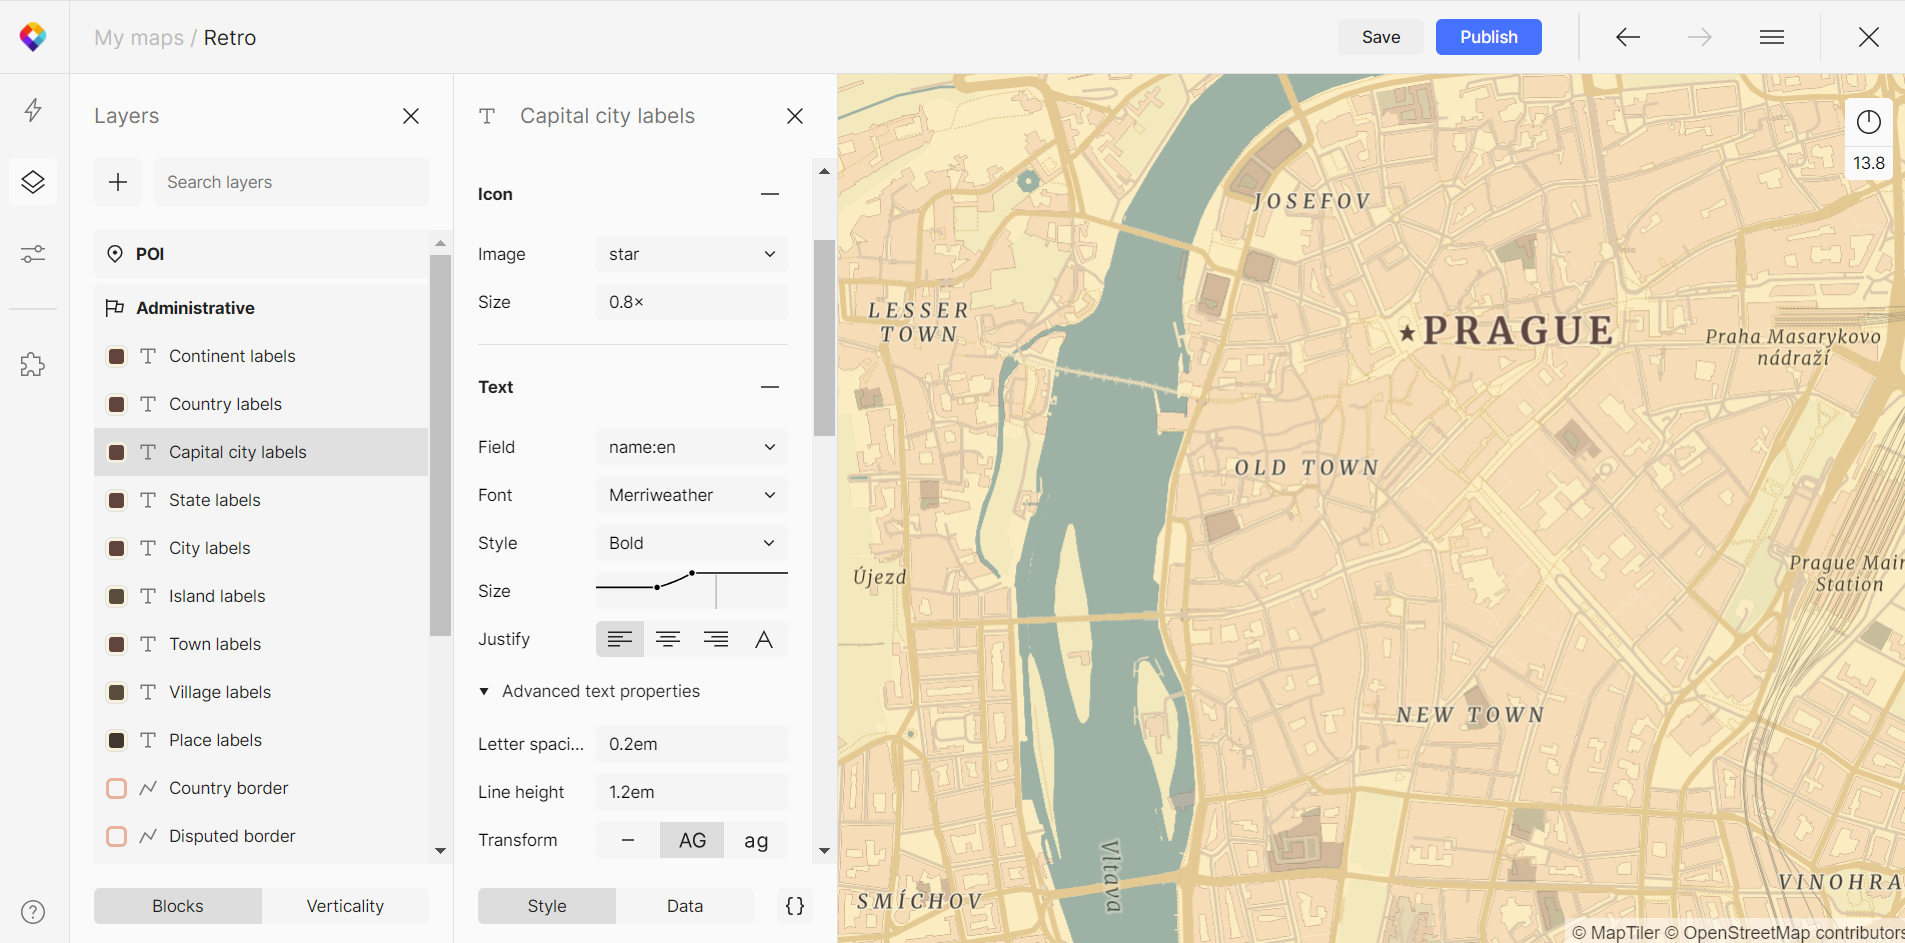This screenshot has width=1905, height=943.
Task: Open the Font Merriweather dropdown
Action: pos(691,495)
